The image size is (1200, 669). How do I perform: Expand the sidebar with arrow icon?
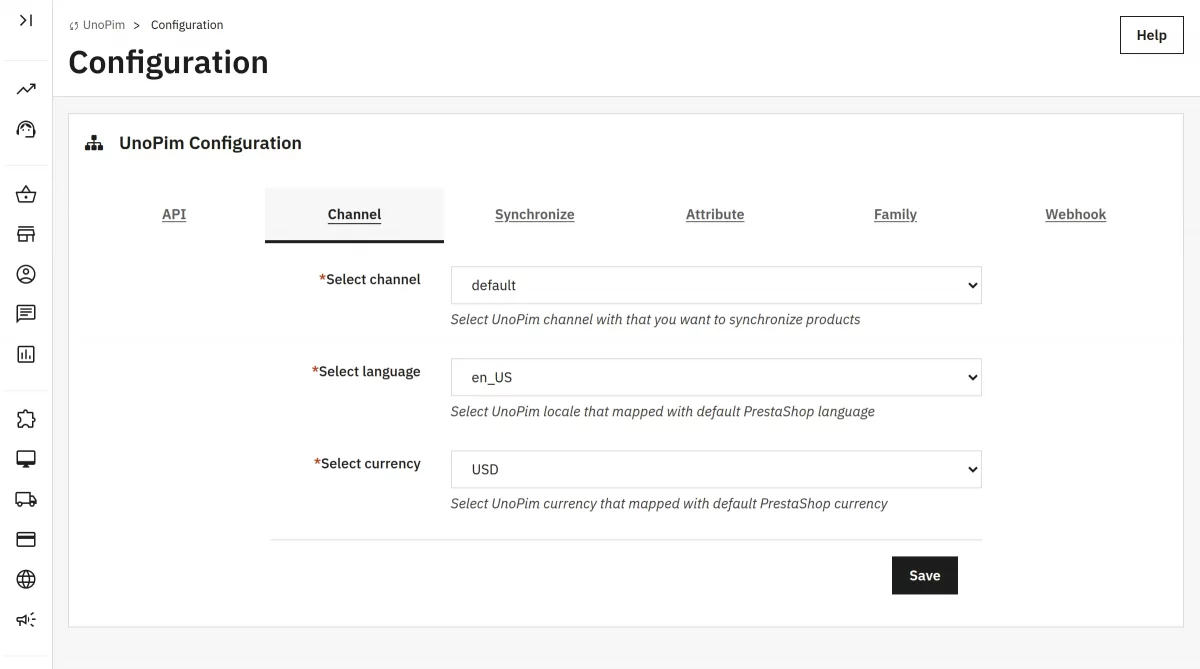pyautogui.click(x=26, y=20)
